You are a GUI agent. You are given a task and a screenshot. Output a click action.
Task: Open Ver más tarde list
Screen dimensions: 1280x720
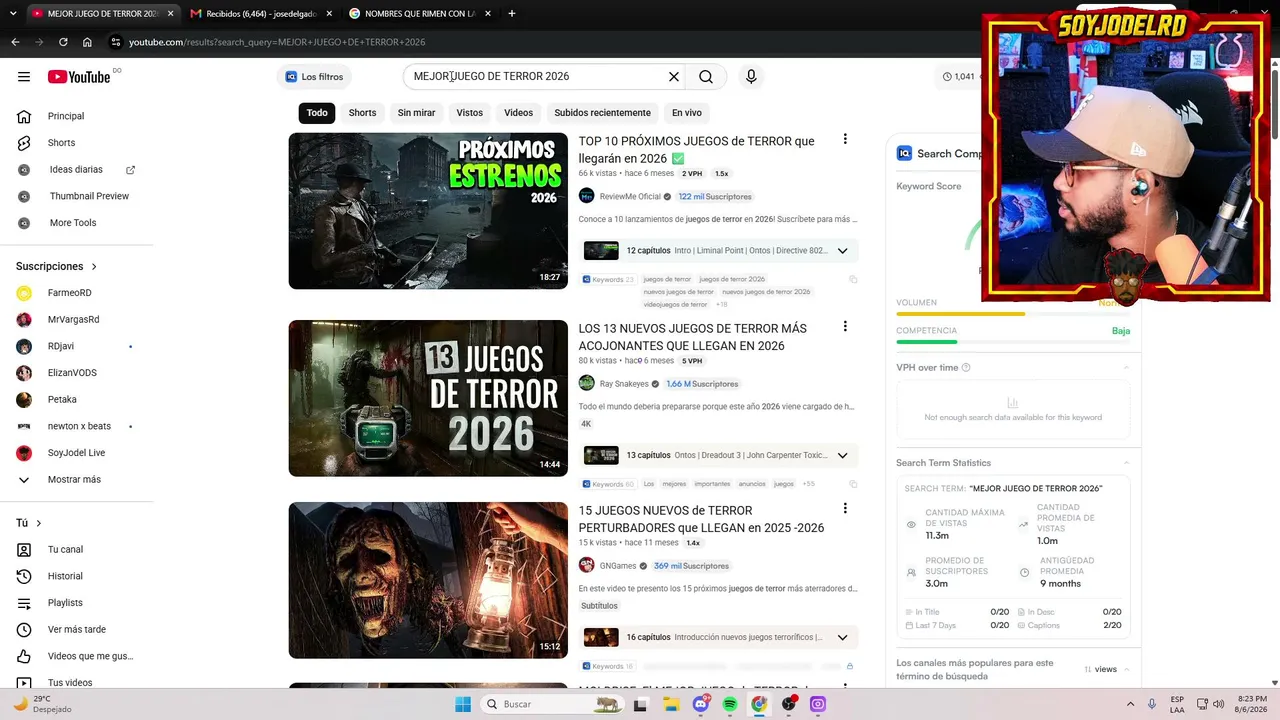[77, 630]
